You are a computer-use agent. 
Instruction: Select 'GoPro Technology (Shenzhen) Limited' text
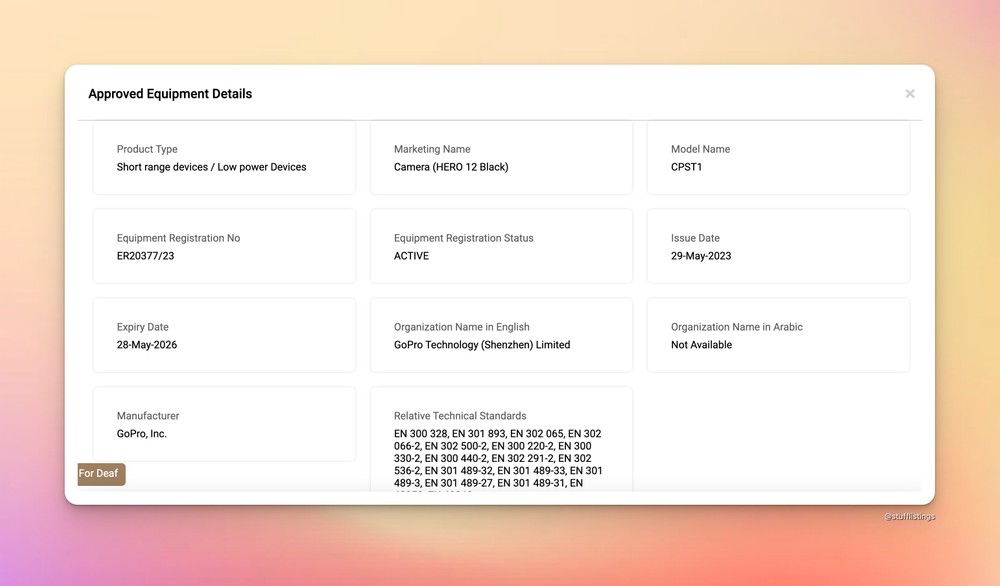point(482,345)
